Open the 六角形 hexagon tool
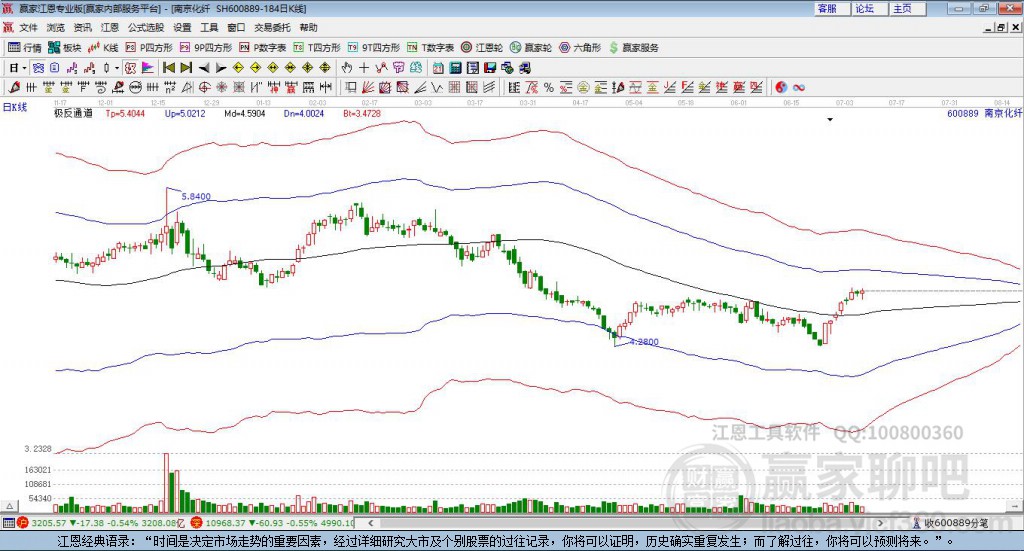This screenshot has height=551, width=1024. click(x=580, y=48)
